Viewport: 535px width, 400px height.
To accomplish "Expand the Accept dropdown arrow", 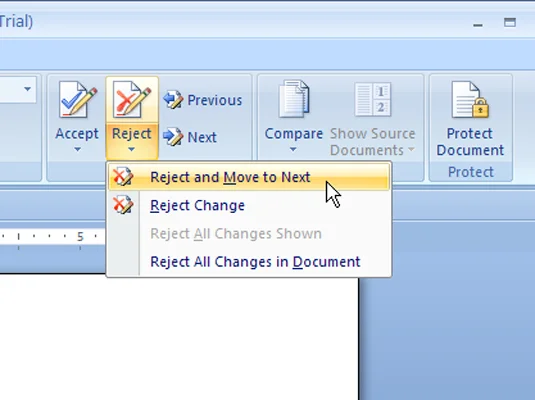I will pos(77,149).
